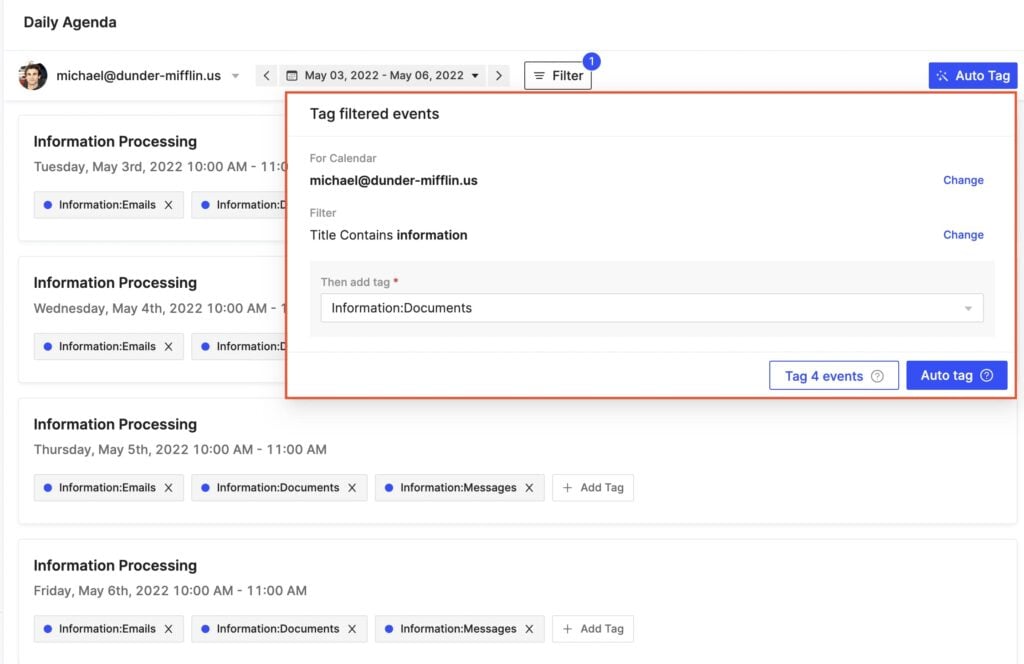1024x664 pixels.
Task: Click Title Contains information filter text
Action: click(x=389, y=235)
